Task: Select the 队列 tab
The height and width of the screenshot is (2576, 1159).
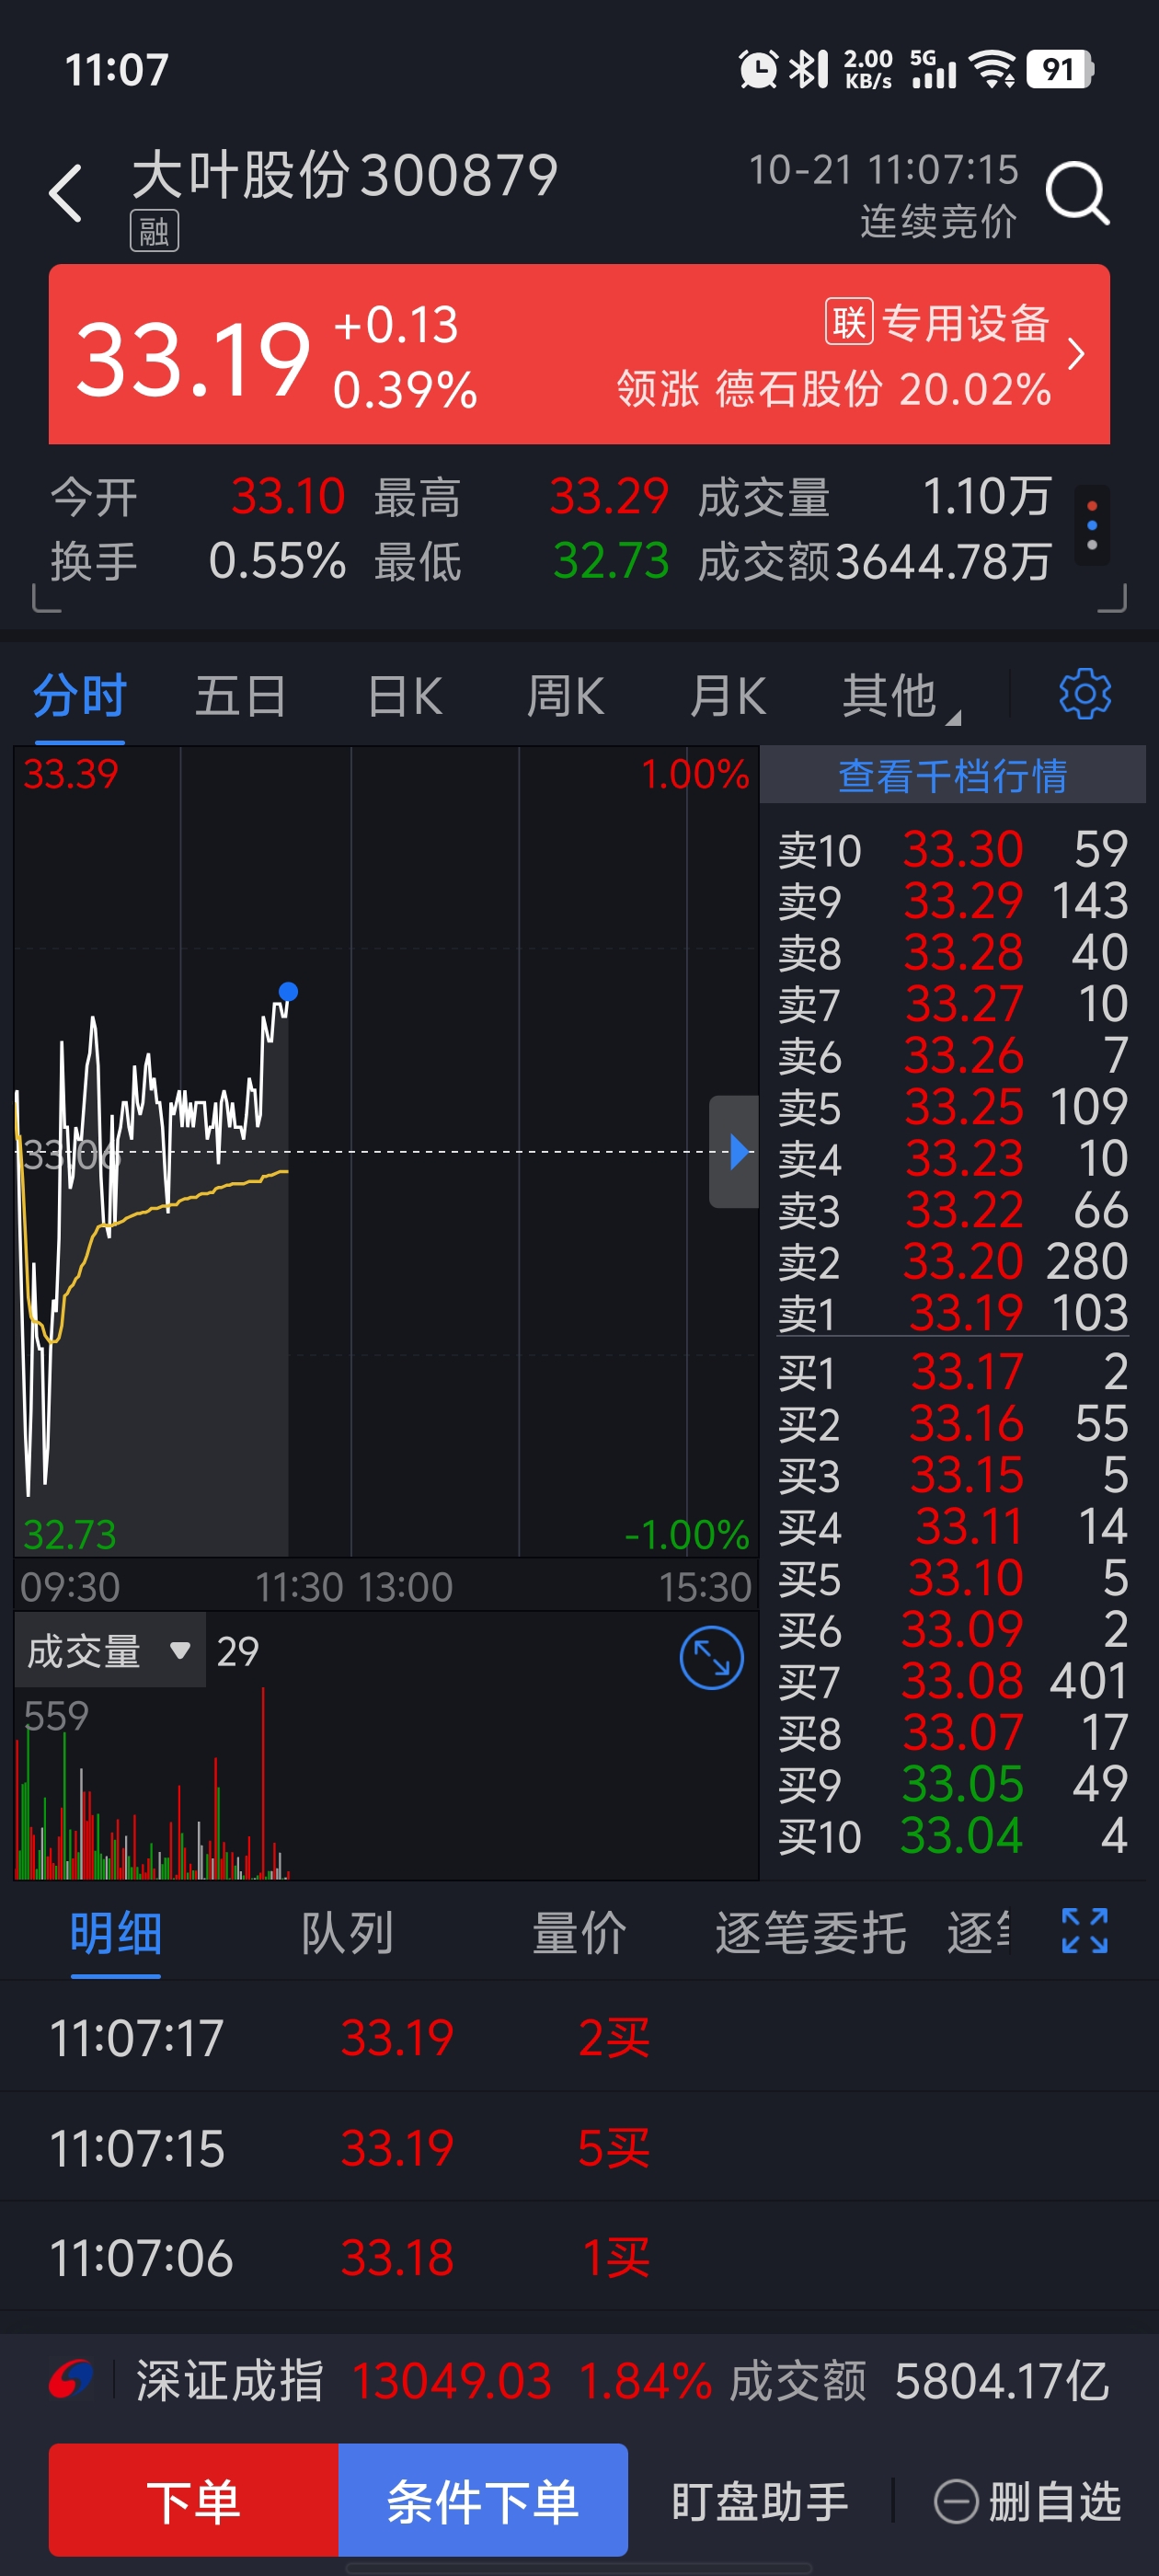Action: (x=347, y=1933)
